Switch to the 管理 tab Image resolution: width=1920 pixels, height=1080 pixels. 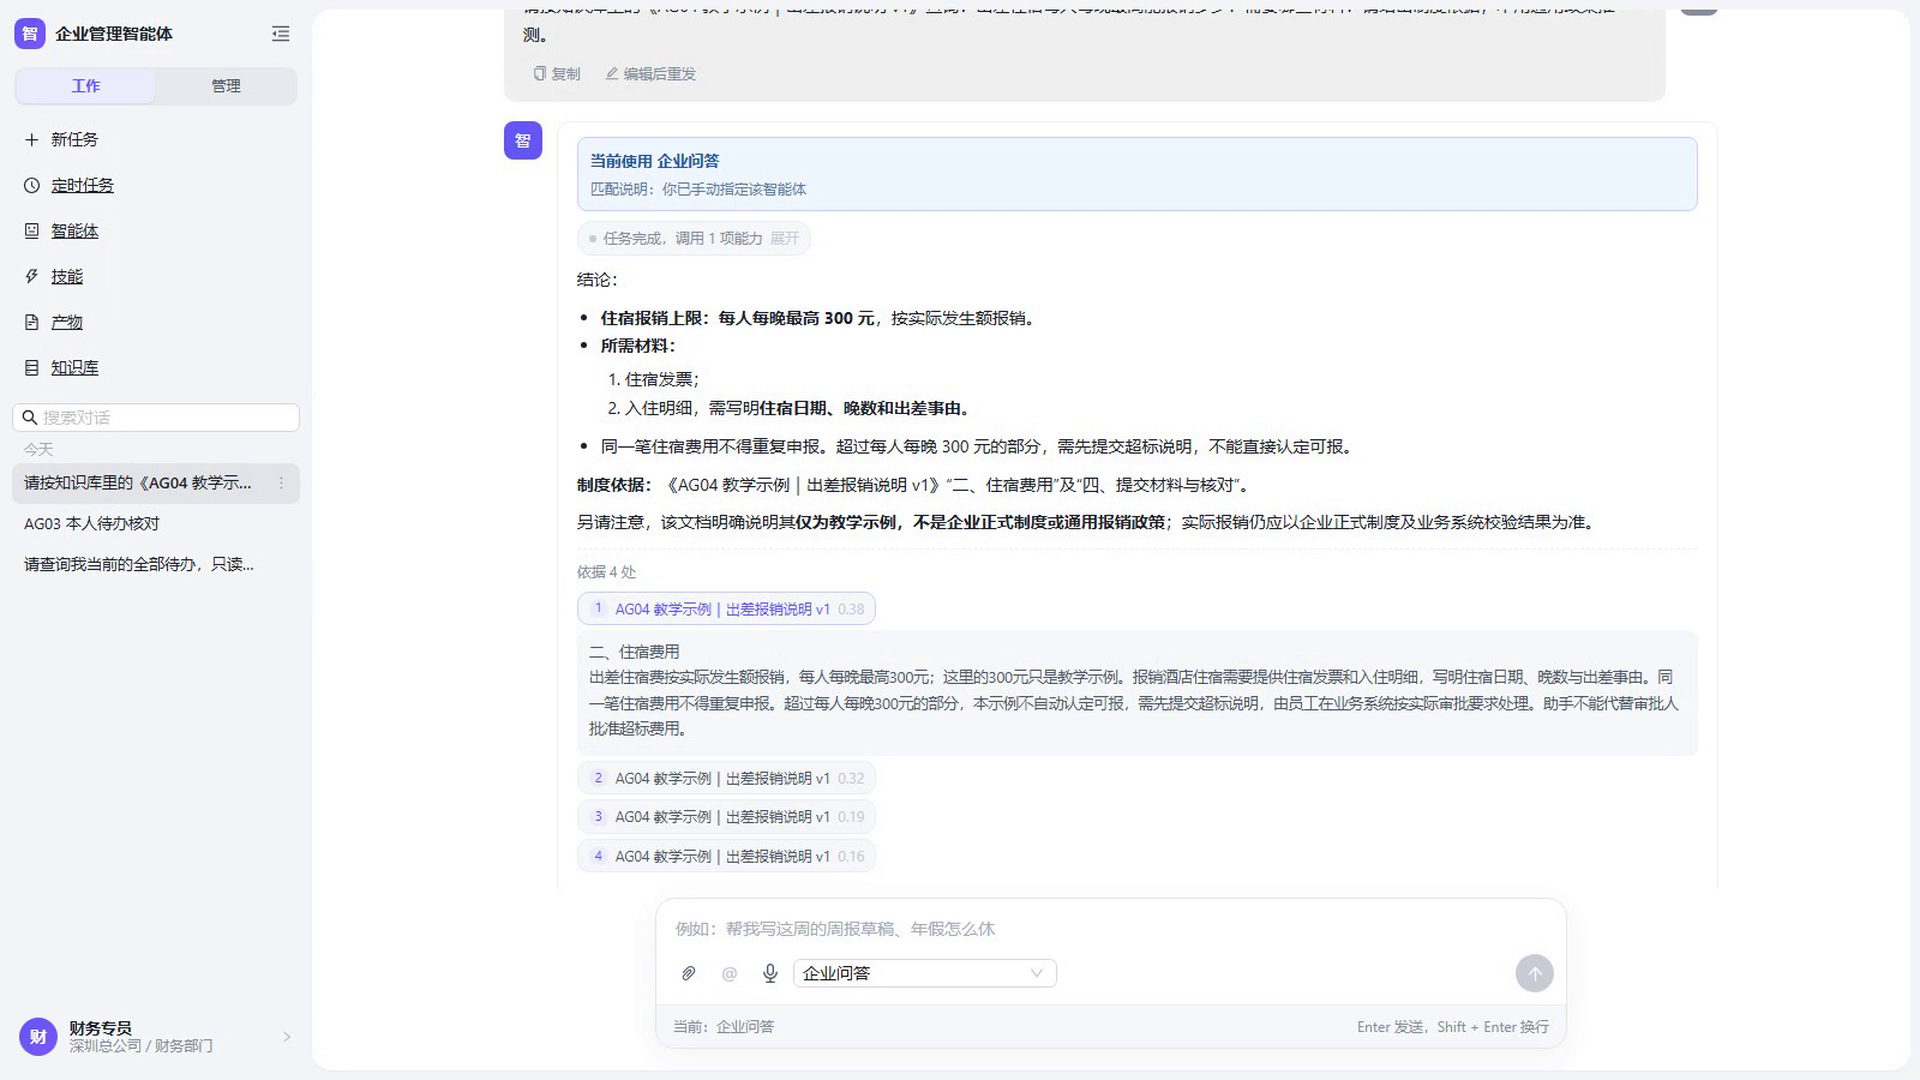pyautogui.click(x=226, y=86)
